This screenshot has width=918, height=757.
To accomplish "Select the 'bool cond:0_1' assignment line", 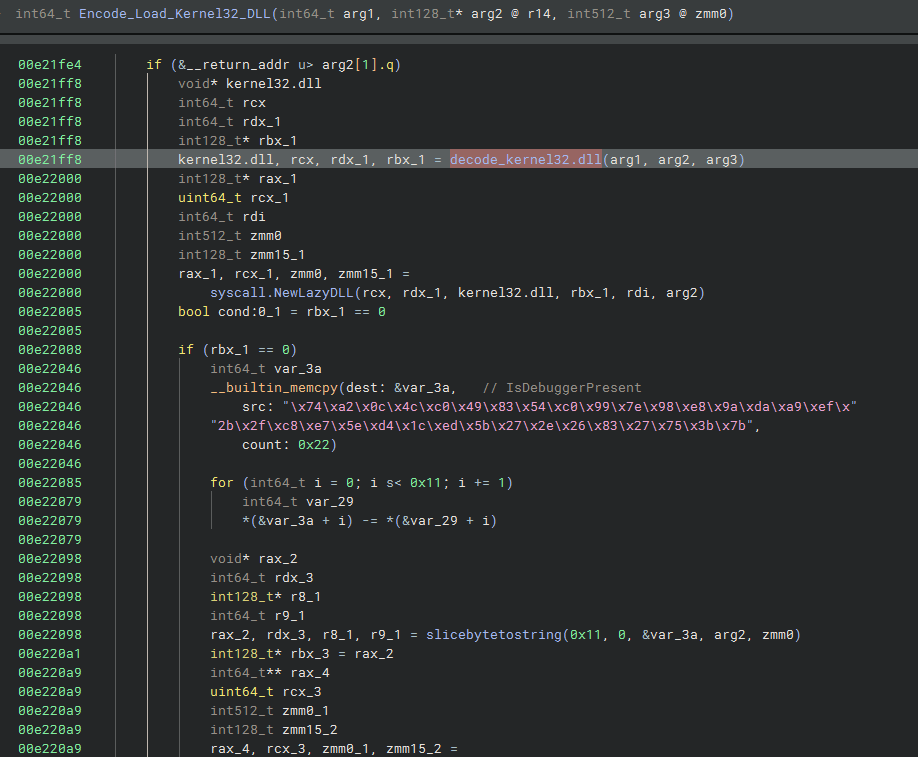I will tap(282, 311).
